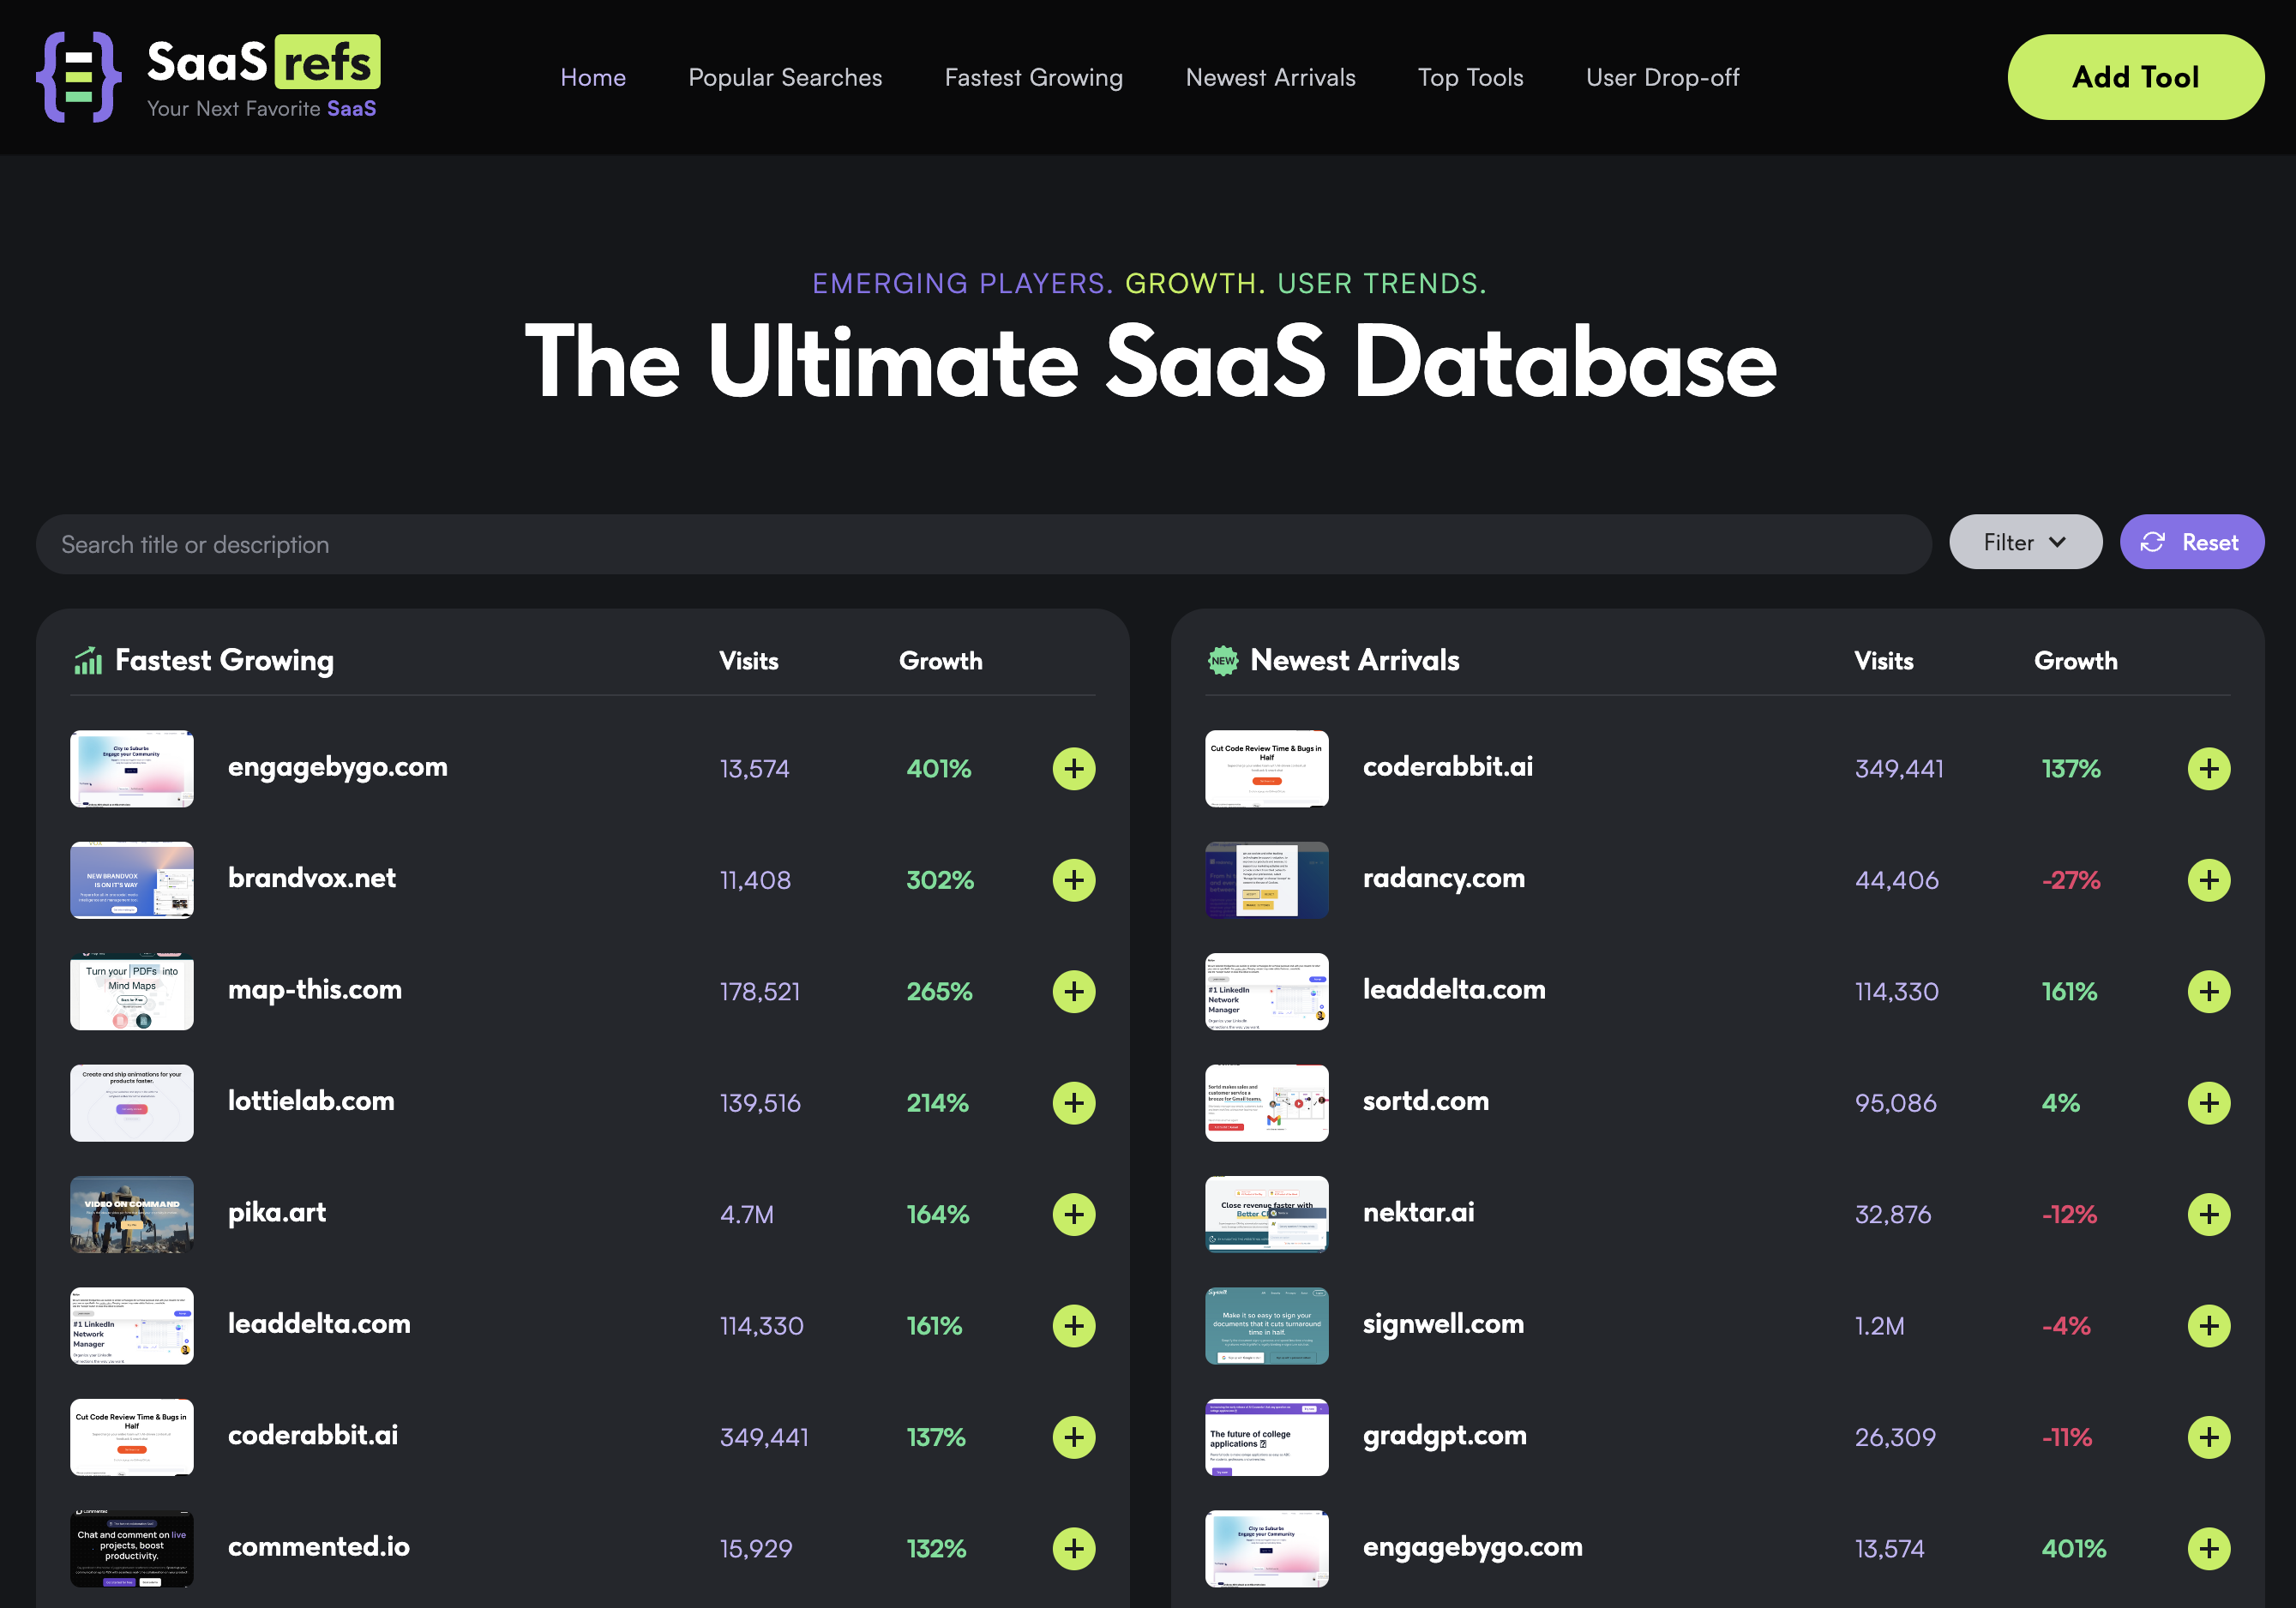Image resolution: width=2296 pixels, height=1608 pixels.
Task: Click plus icon next to nektar.ai
Action: tap(2209, 1215)
